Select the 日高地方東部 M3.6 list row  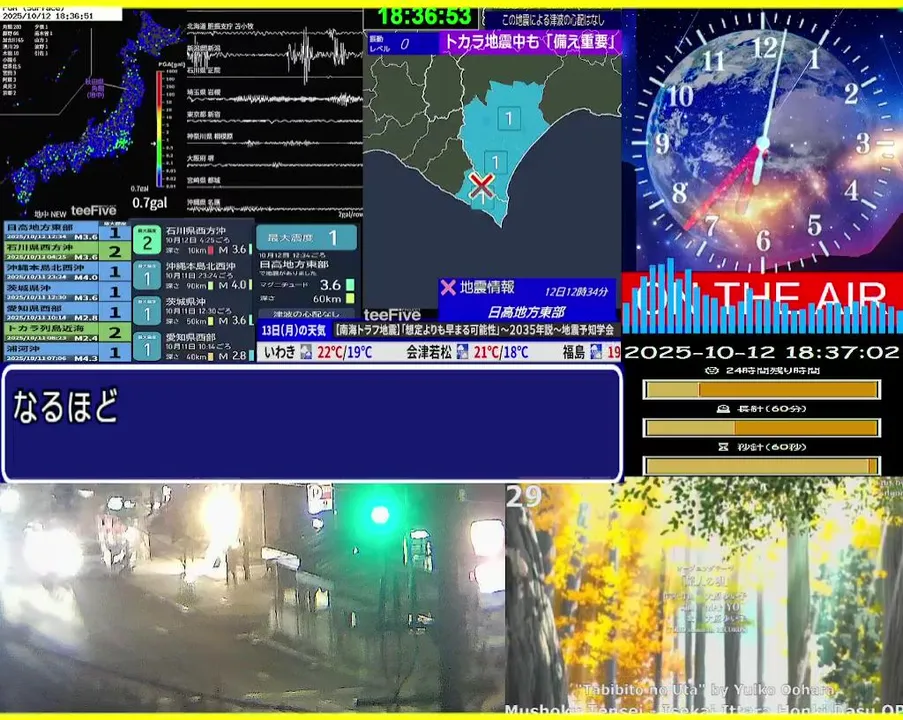[67, 232]
